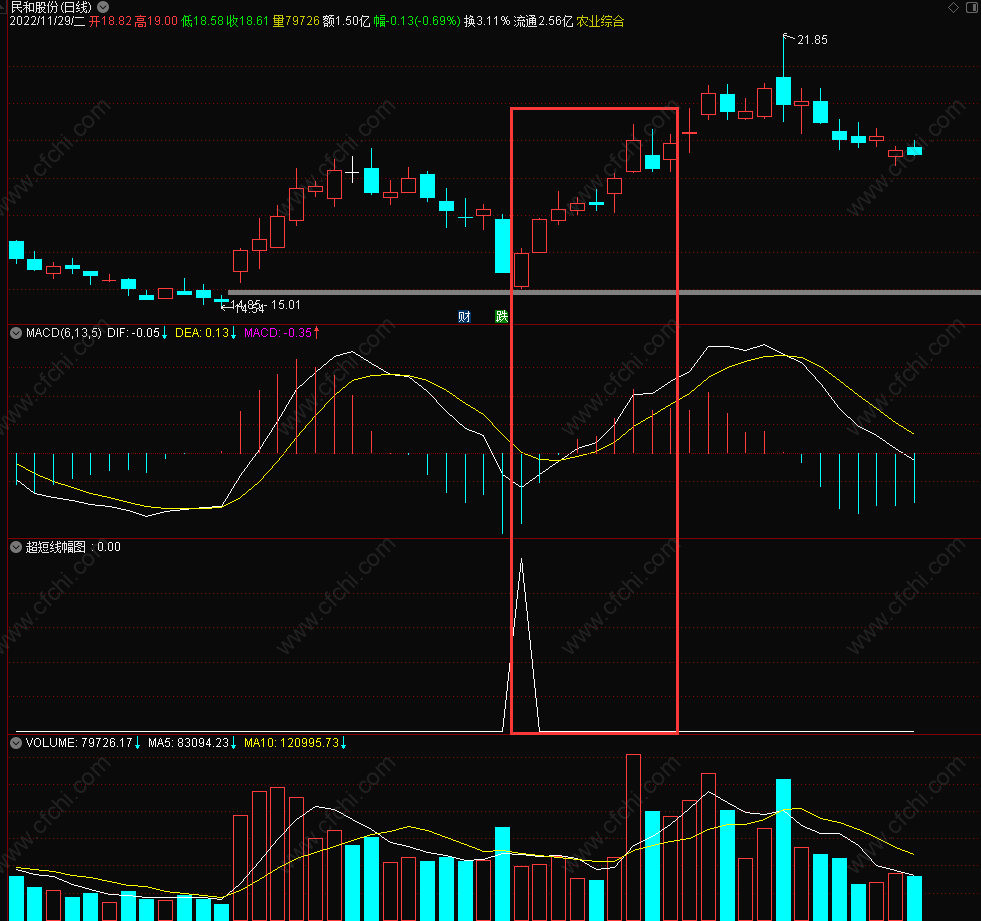Screen dimensions: 981x921
Task: Click the 农业综合 sector link
Action: click(x=600, y=21)
